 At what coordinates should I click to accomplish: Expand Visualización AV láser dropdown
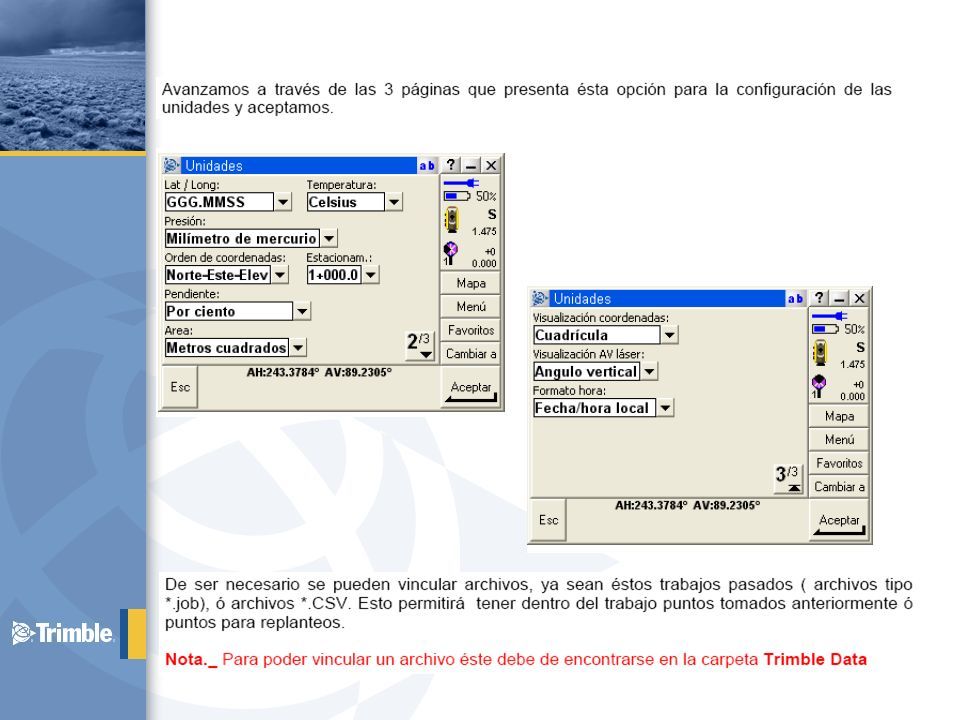[650, 371]
